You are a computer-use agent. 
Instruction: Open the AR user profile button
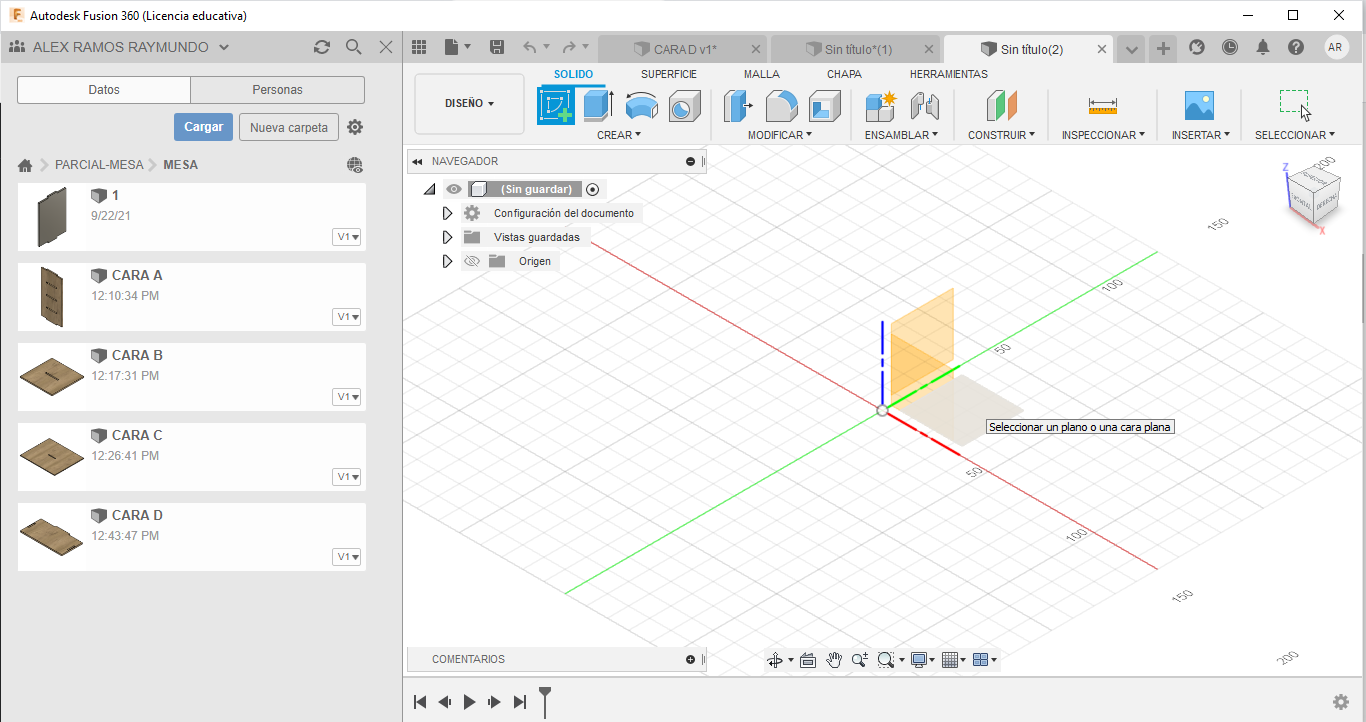point(1336,47)
